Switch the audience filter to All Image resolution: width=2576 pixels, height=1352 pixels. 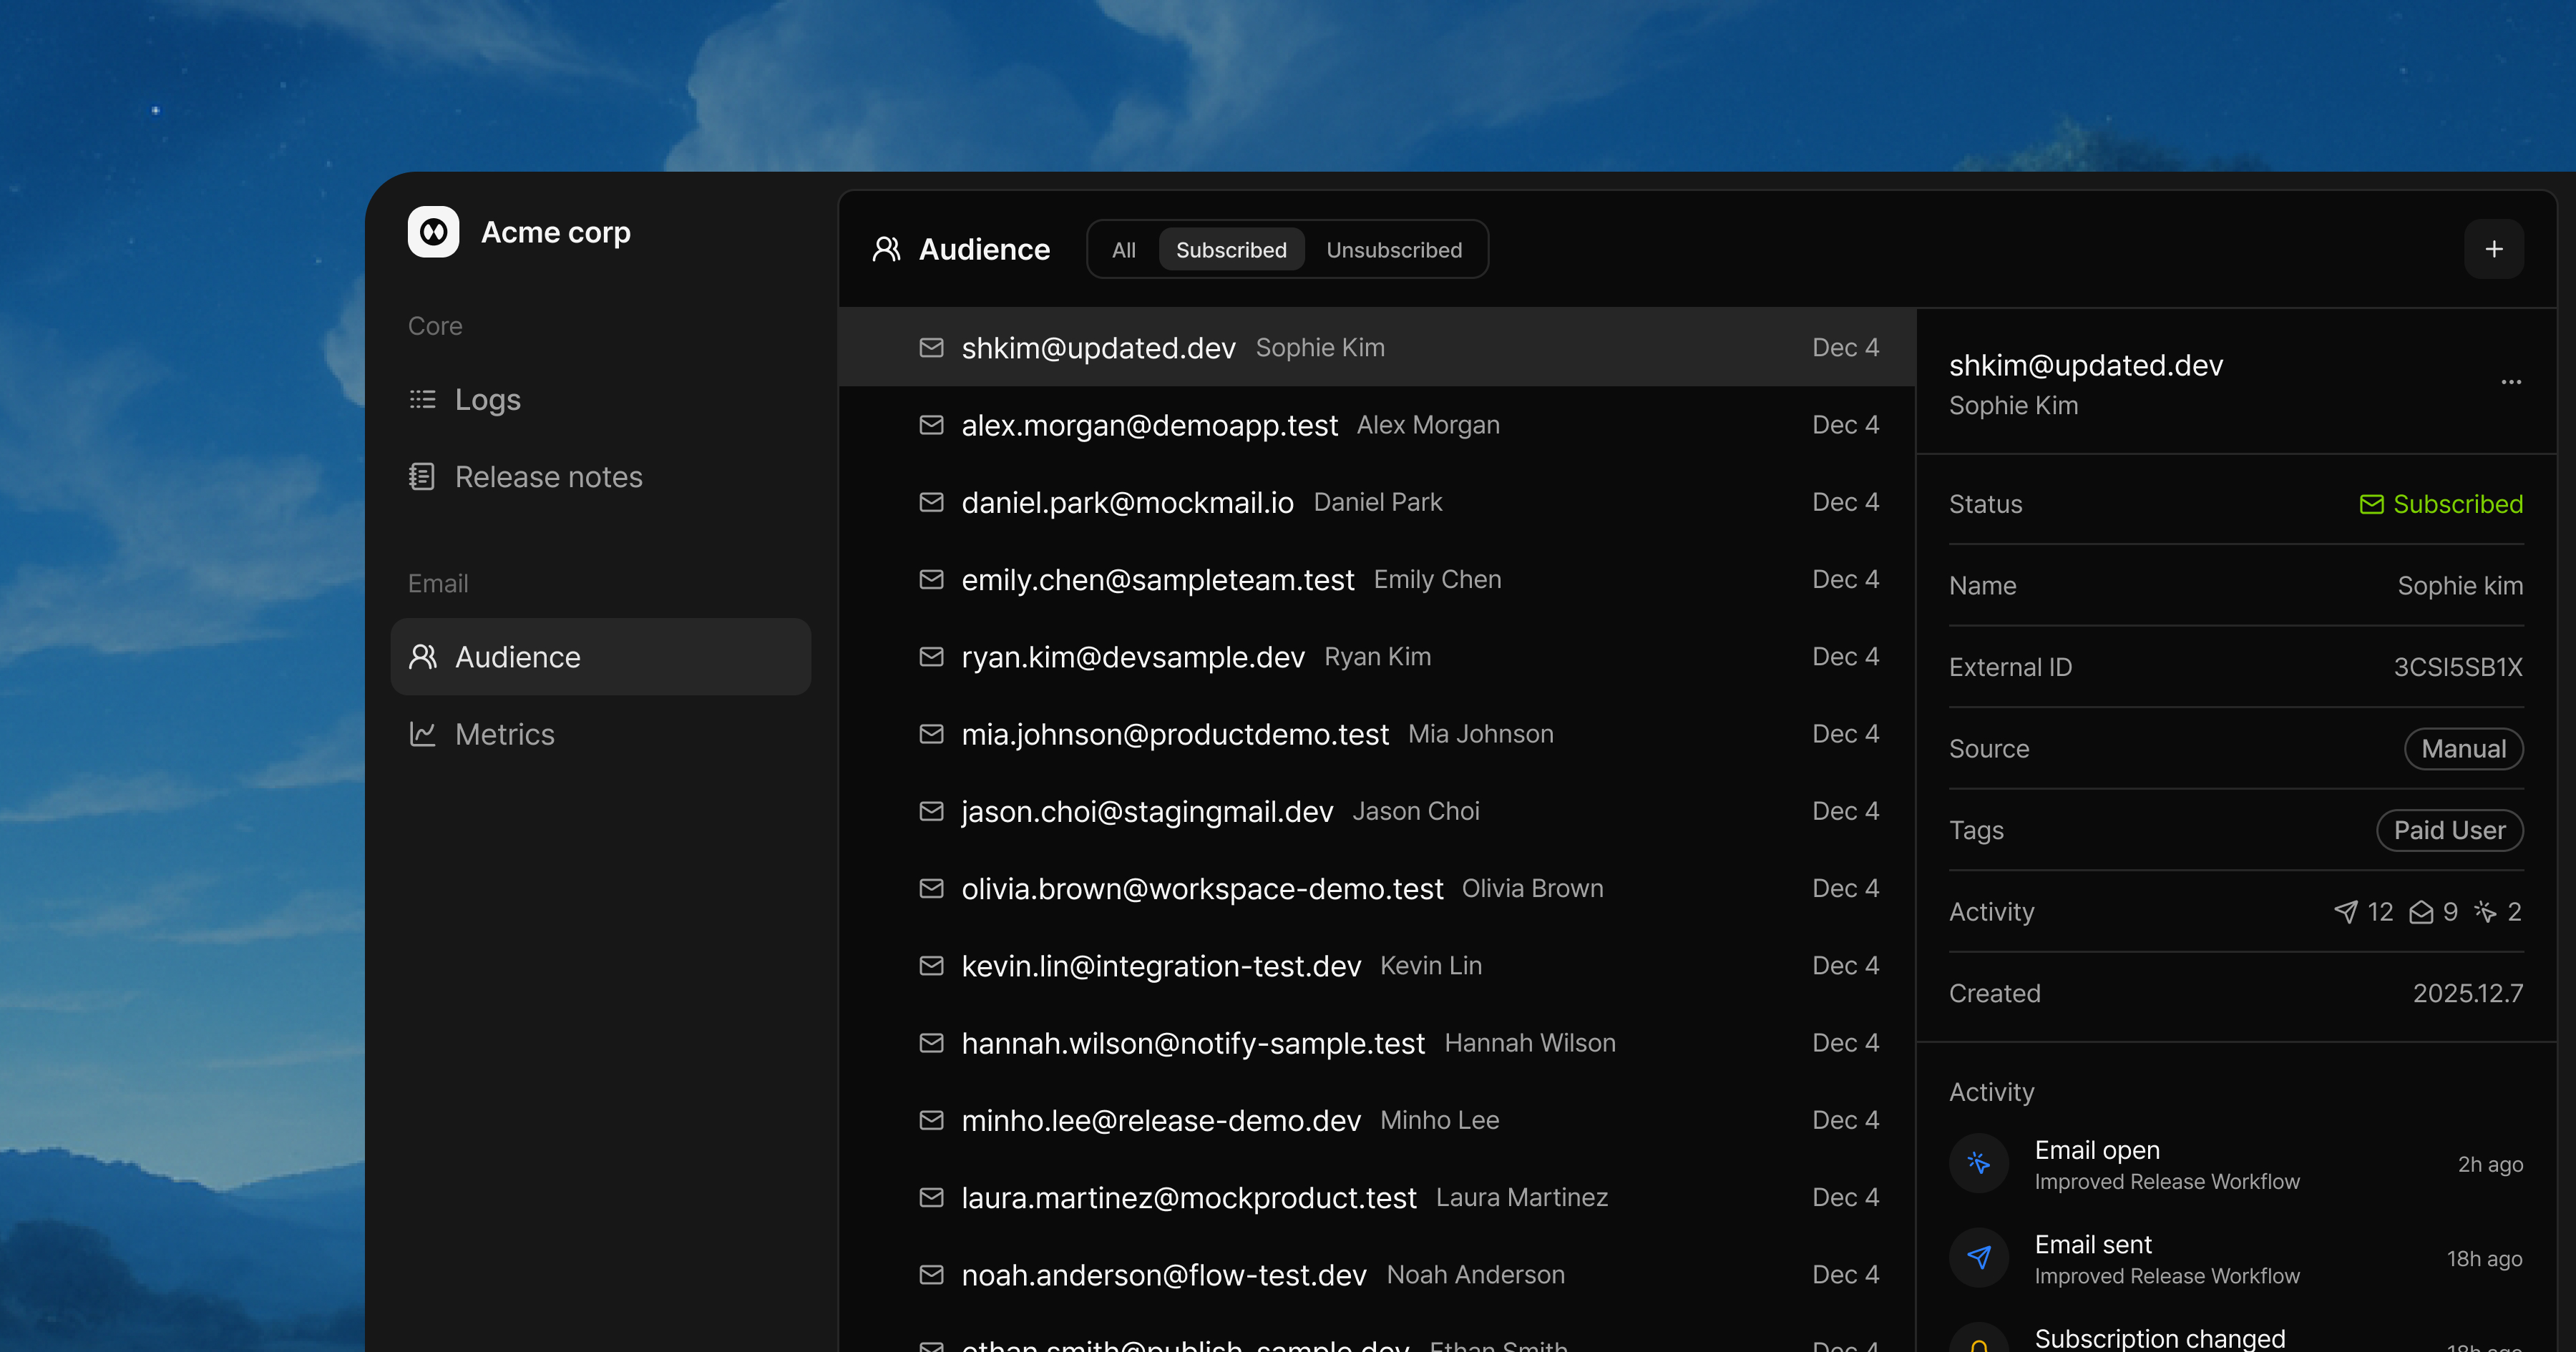click(1123, 249)
